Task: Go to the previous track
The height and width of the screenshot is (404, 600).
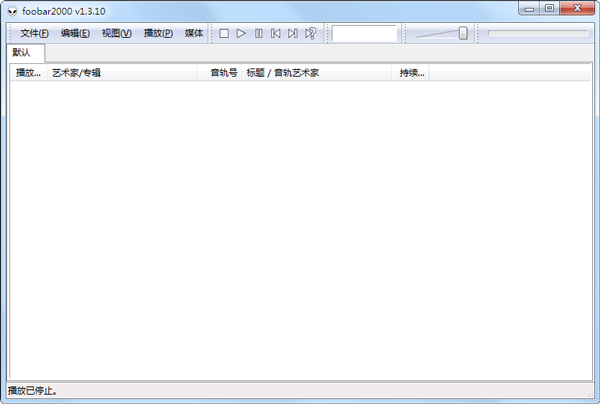Action: click(276, 34)
